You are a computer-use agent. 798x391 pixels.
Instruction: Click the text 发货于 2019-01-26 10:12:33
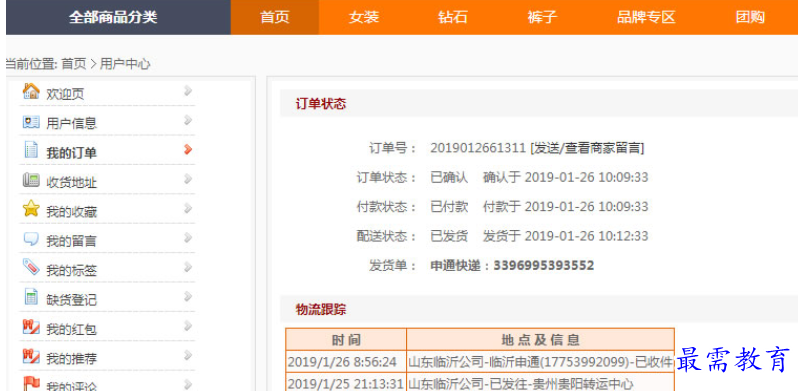pos(565,236)
